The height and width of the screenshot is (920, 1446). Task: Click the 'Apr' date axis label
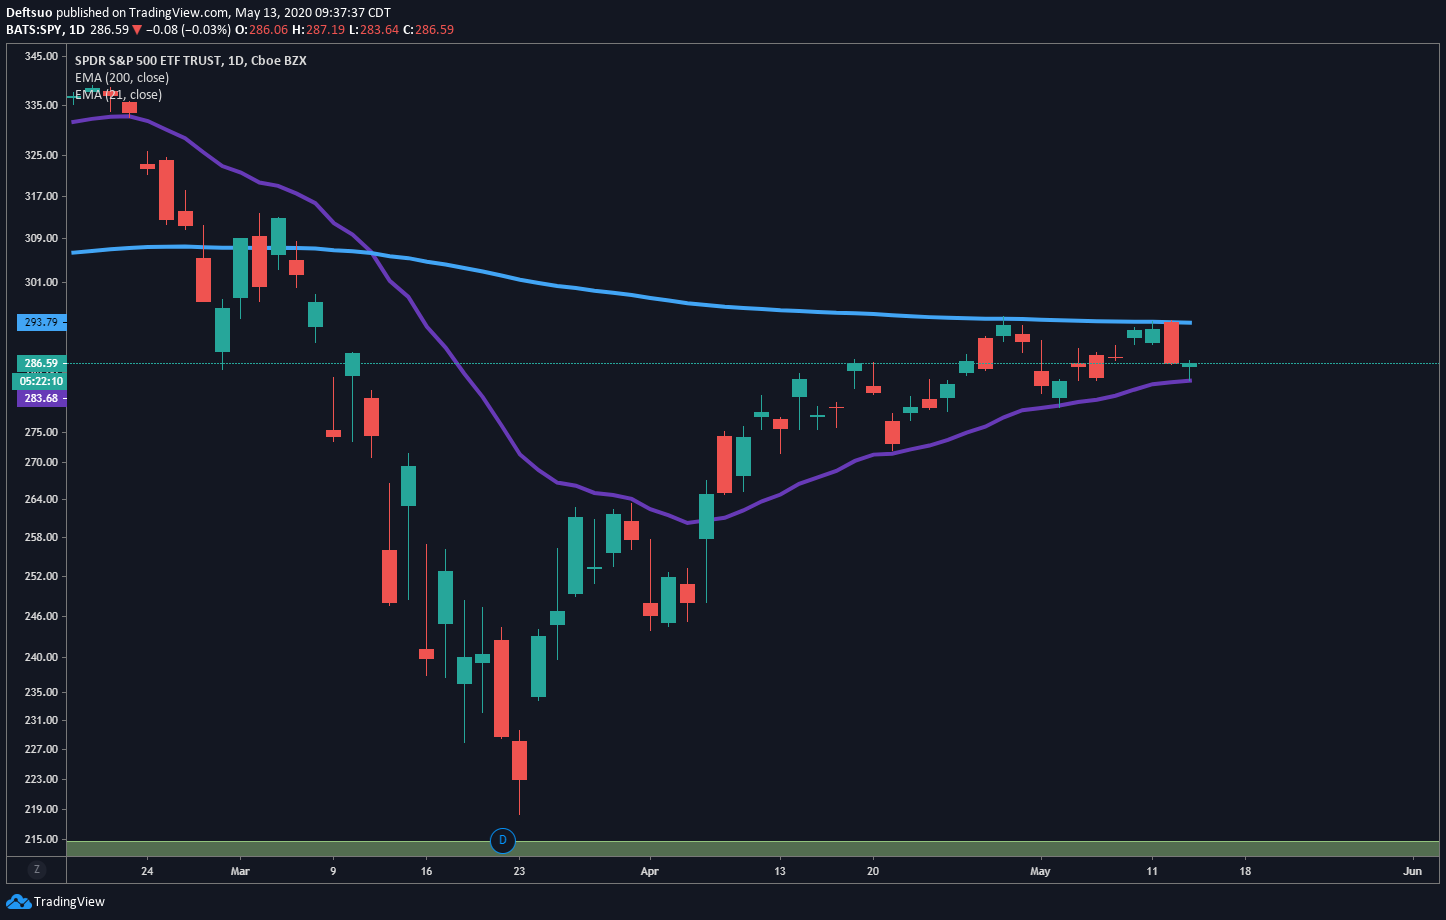click(650, 871)
